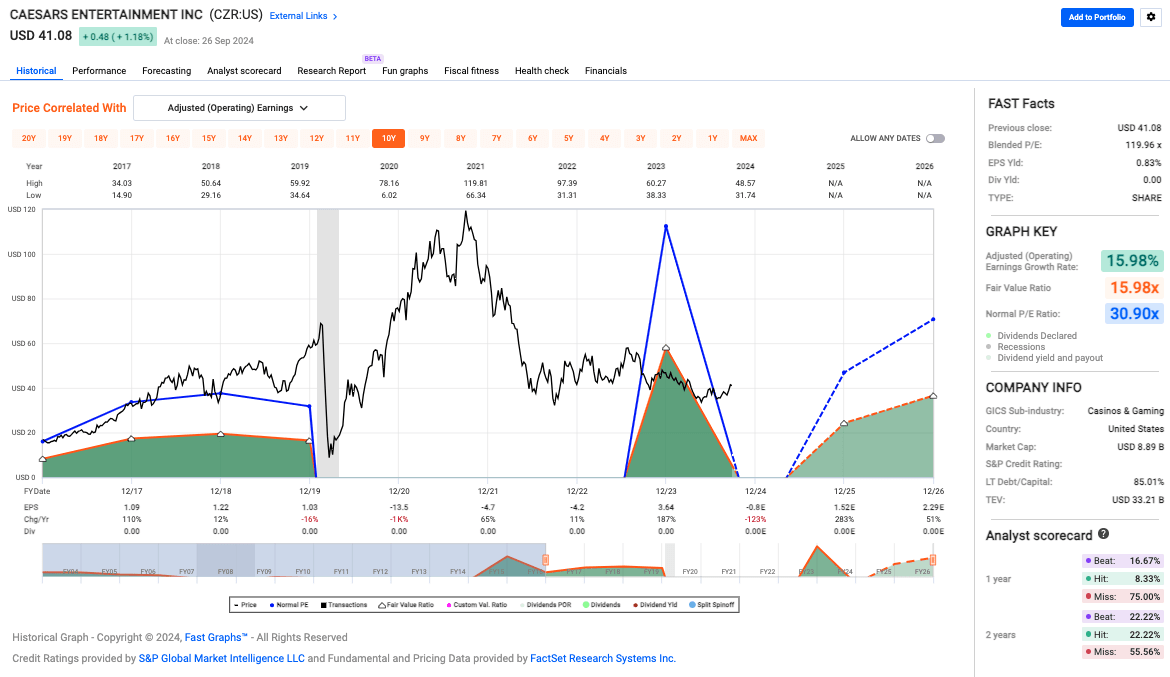The height and width of the screenshot is (677, 1170).
Task: Click left orange handle of timeline range slider
Action: [545, 560]
